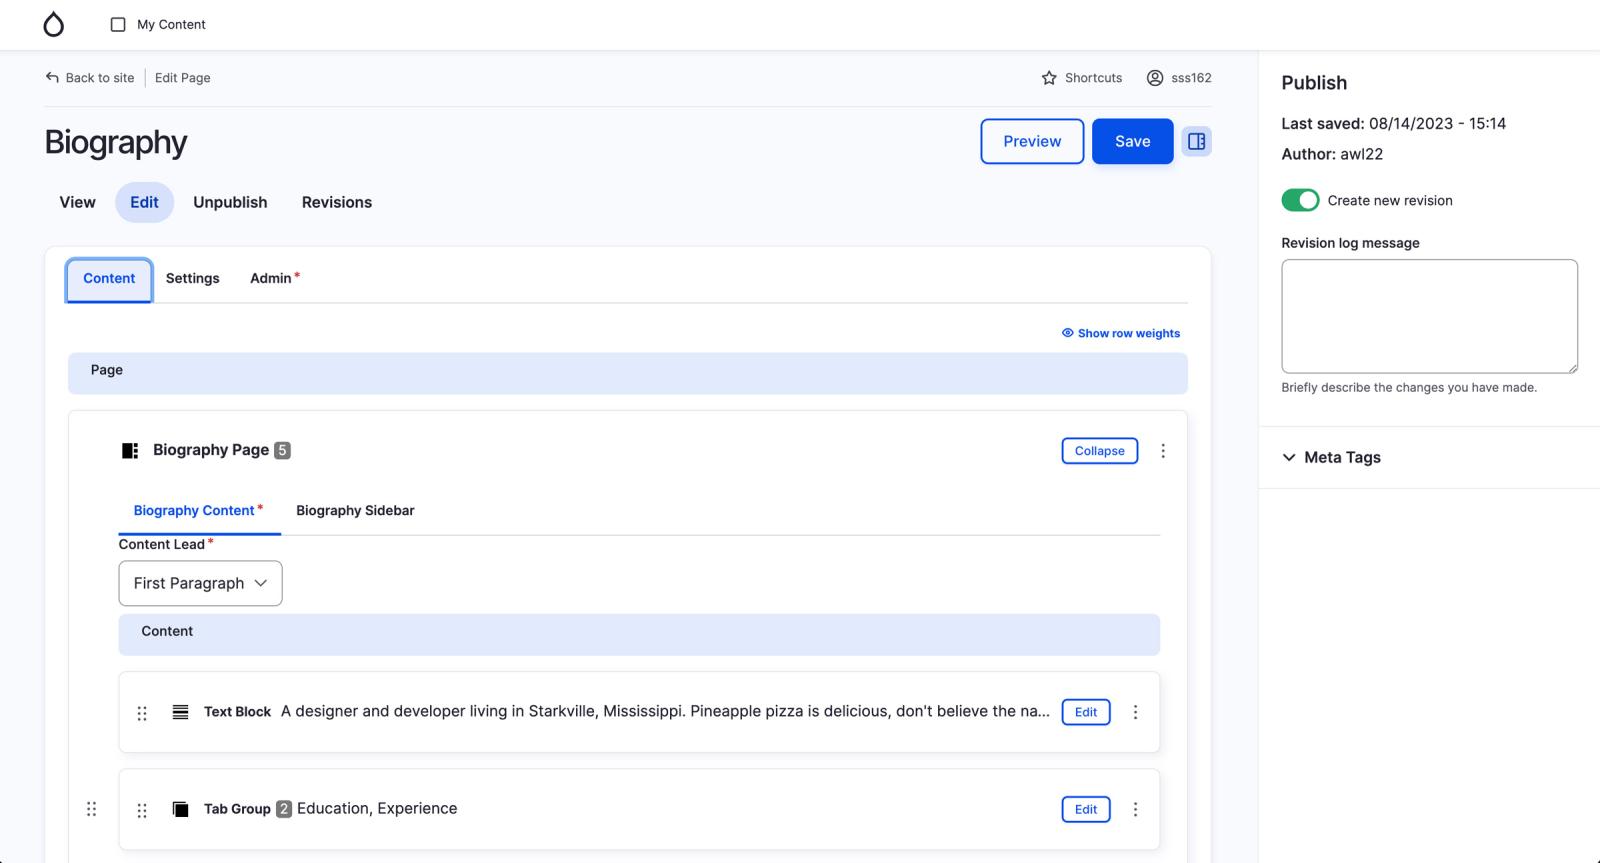Click the Save button
This screenshot has height=863, width=1600.
coord(1132,141)
